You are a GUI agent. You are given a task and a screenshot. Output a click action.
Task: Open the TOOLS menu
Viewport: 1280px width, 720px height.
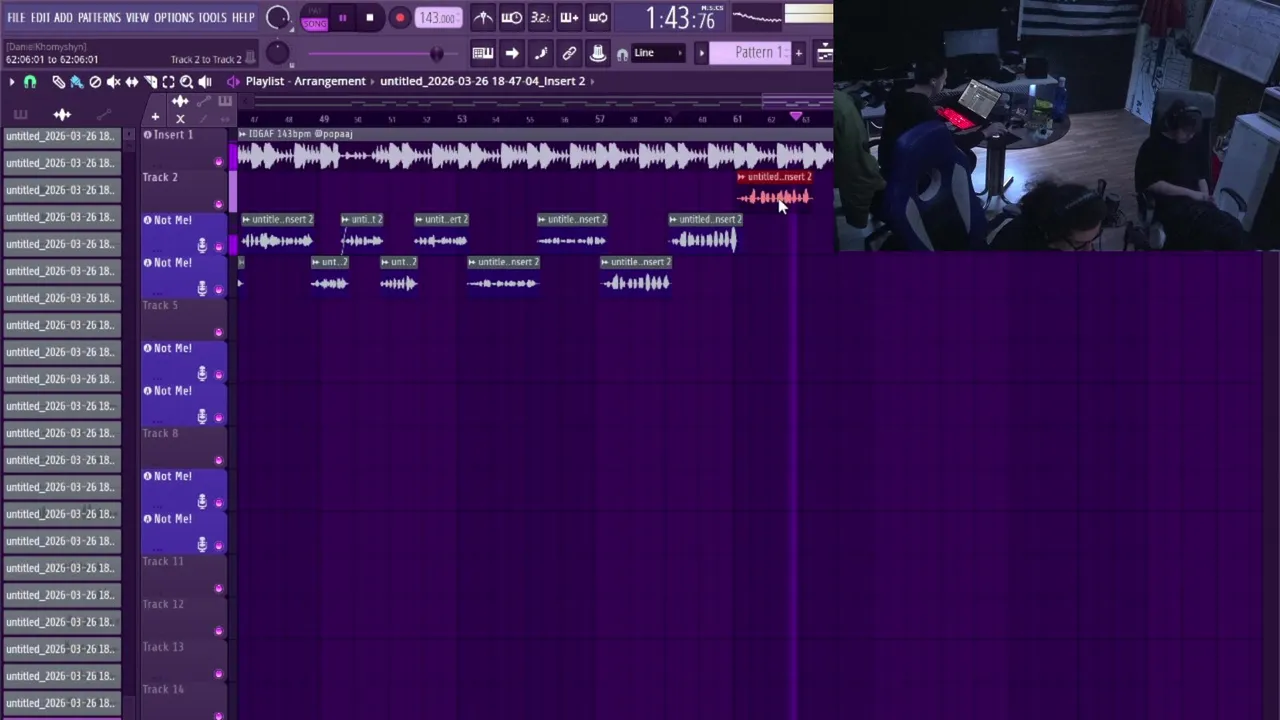tap(212, 18)
